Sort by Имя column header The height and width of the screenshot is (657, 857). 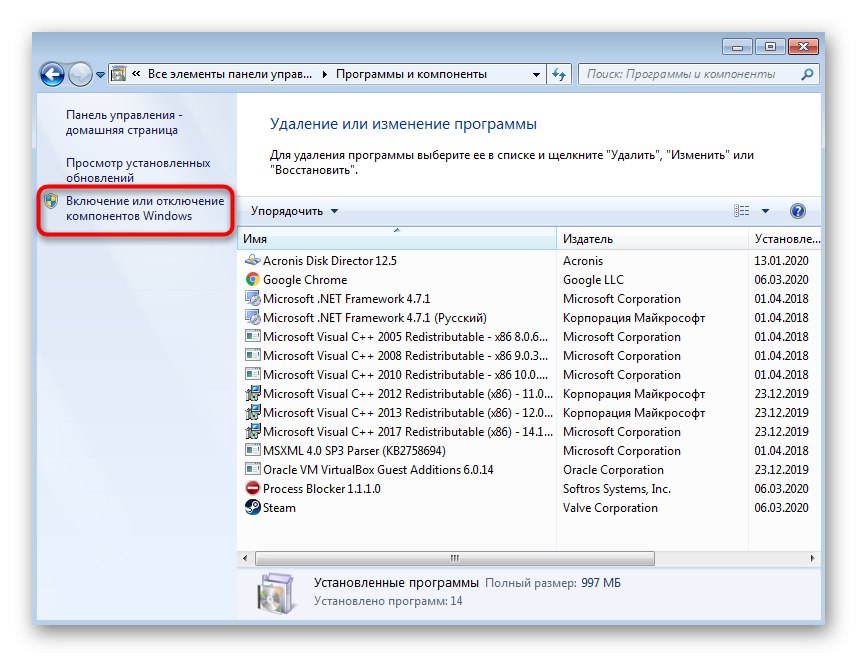click(397, 239)
